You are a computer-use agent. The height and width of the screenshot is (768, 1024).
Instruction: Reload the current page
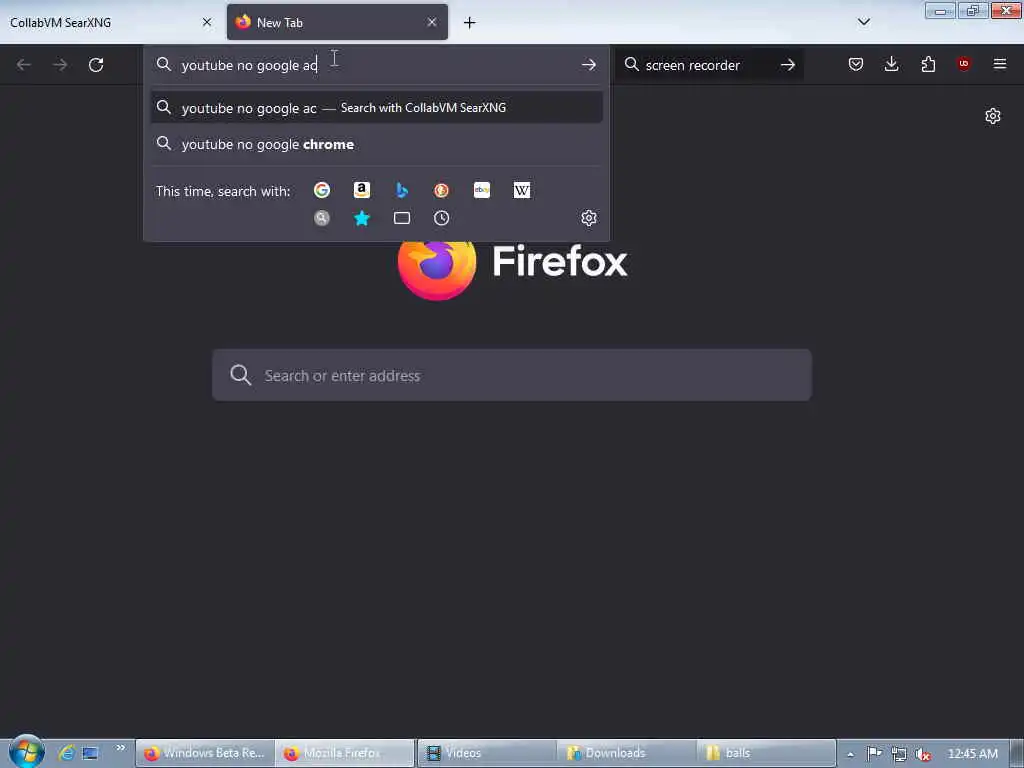click(x=96, y=65)
